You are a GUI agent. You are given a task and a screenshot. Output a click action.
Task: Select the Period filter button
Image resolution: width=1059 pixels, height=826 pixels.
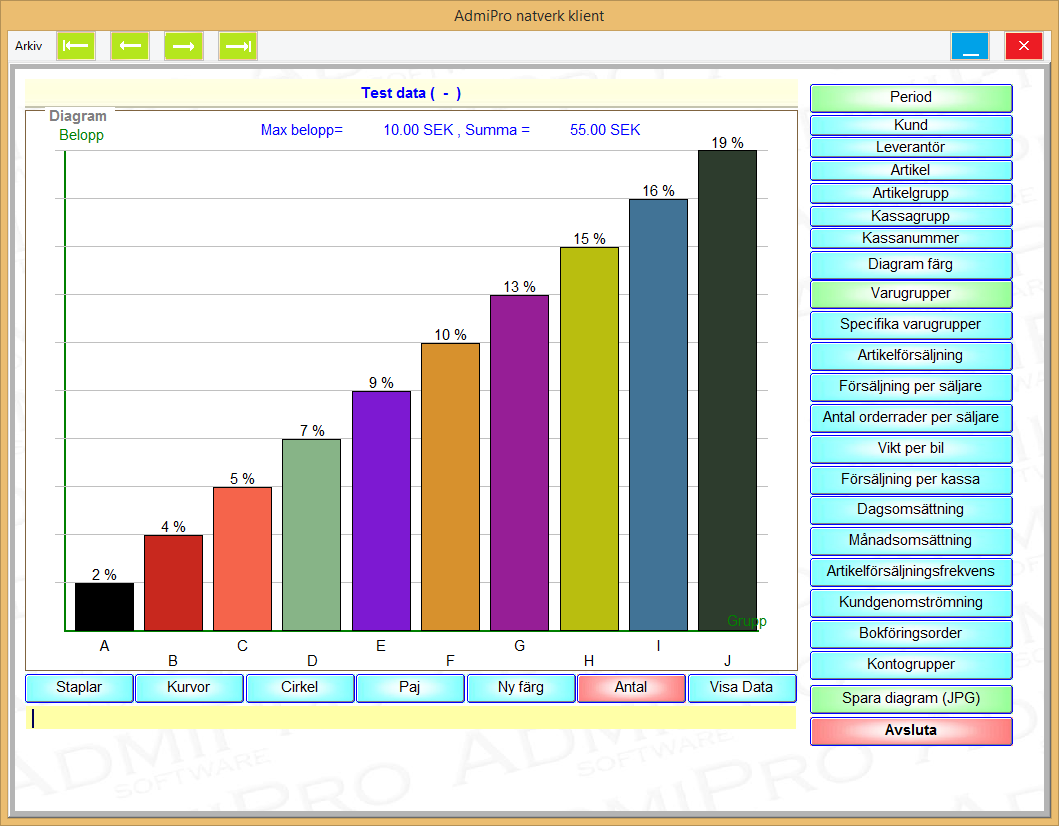tap(911, 98)
